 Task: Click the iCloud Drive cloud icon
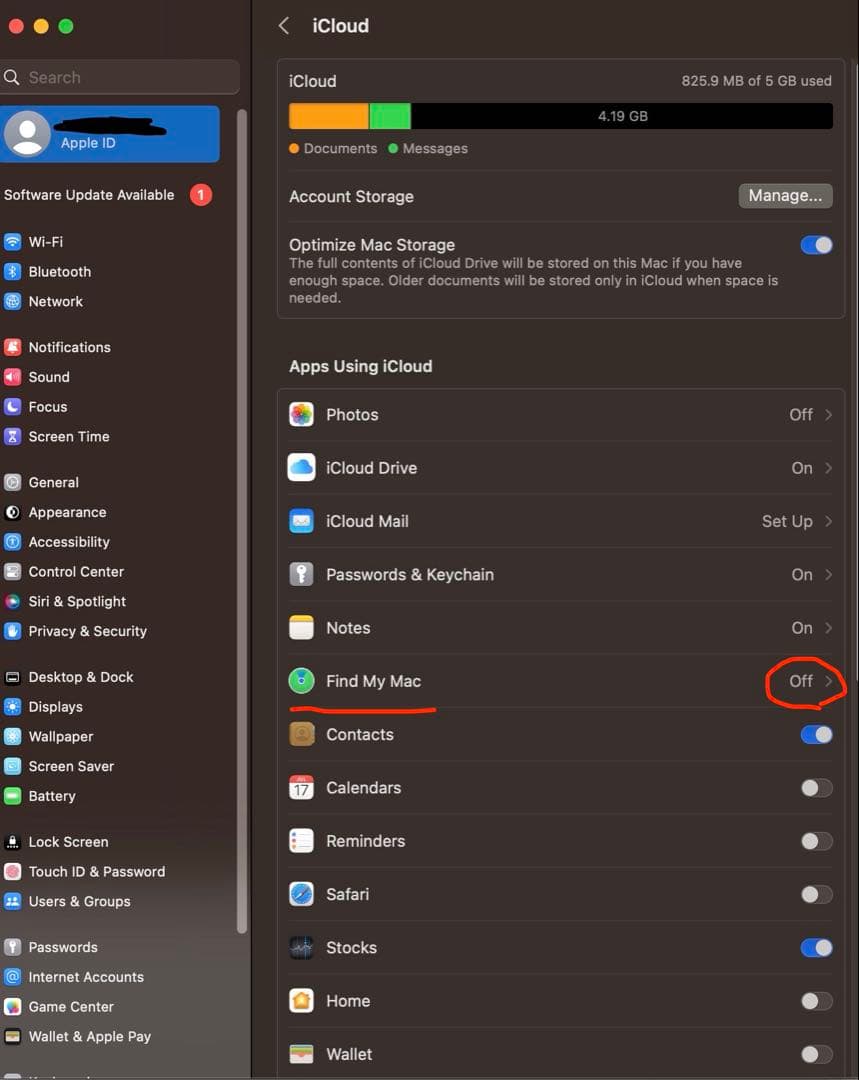click(301, 468)
